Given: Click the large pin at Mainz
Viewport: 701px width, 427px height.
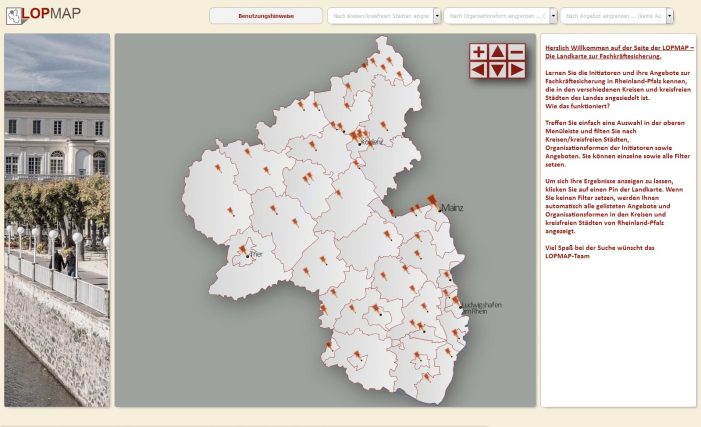Looking at the screenshot, I should (x=432, y=202).
